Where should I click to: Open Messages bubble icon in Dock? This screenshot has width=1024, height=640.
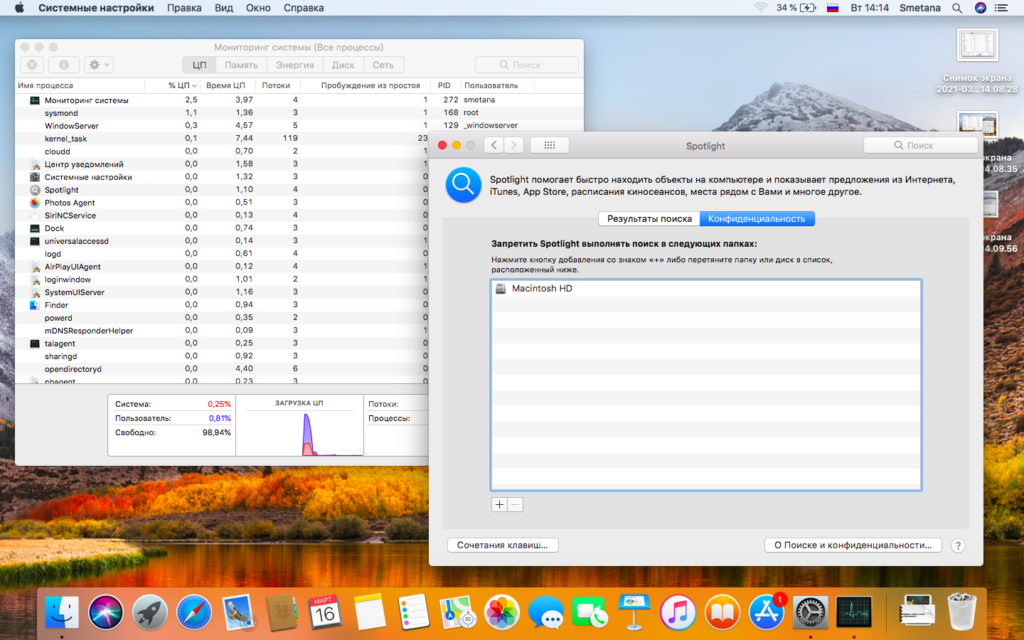click(x=546, y=613)
